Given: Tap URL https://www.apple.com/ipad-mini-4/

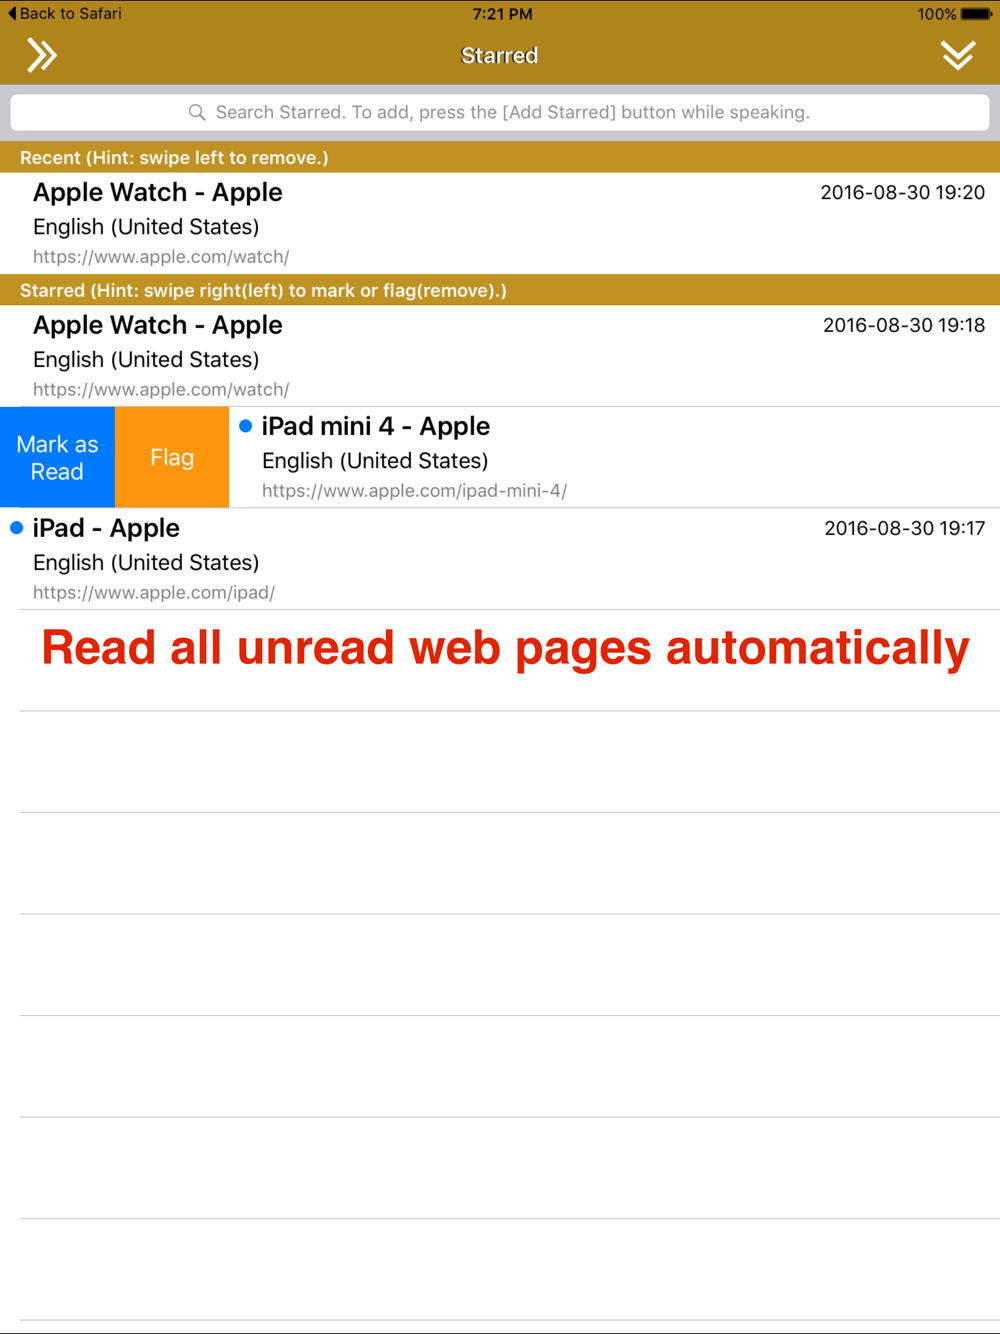Looking at the screenshot, I should (414, 491).
